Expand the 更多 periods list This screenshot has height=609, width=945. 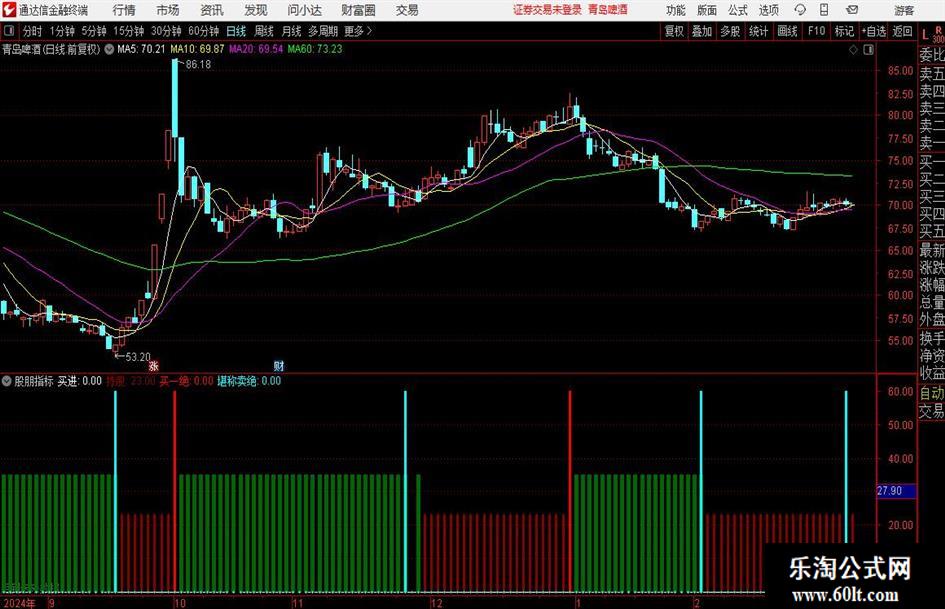[358, 31]
